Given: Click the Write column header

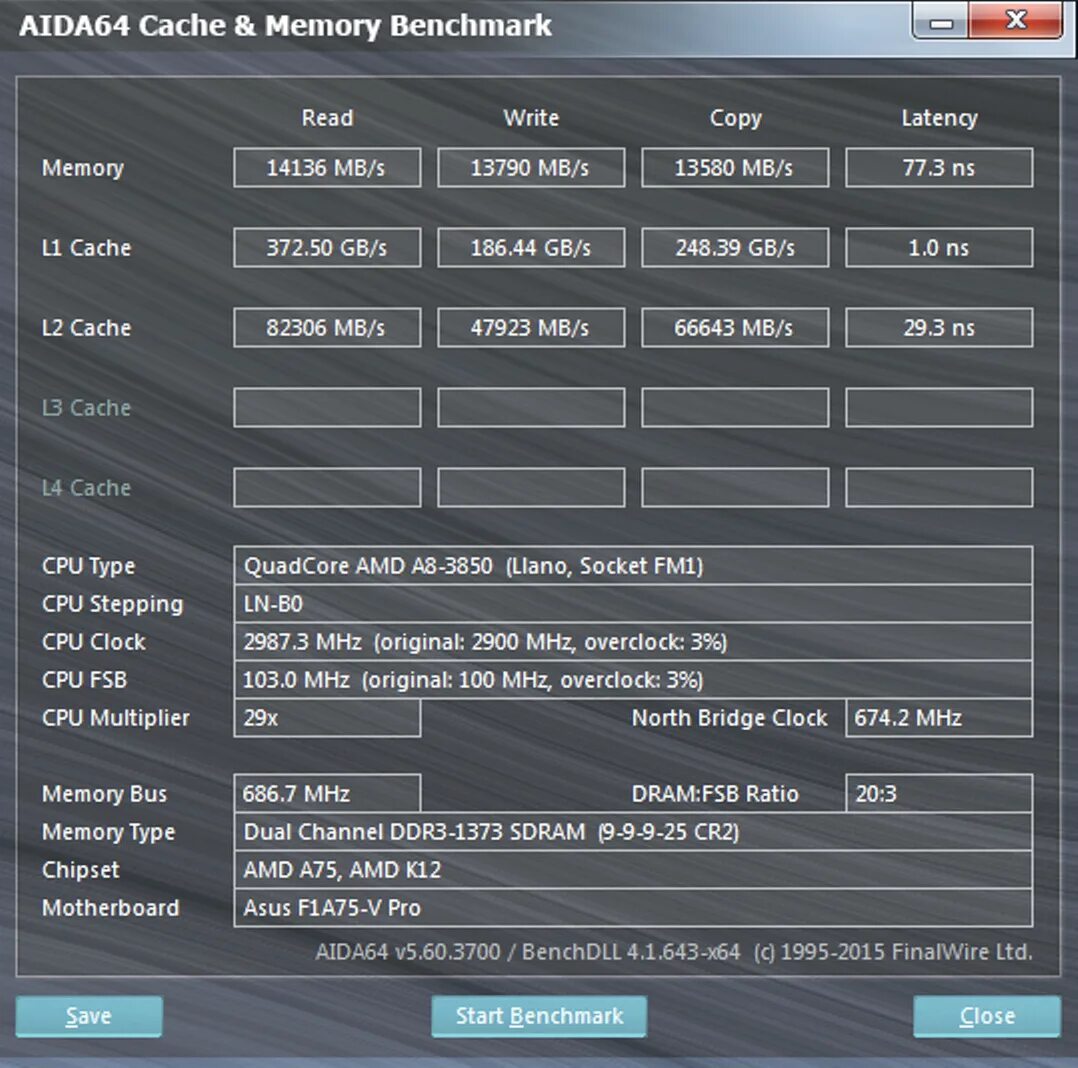Looking at the screenshot, I should 531,118.
